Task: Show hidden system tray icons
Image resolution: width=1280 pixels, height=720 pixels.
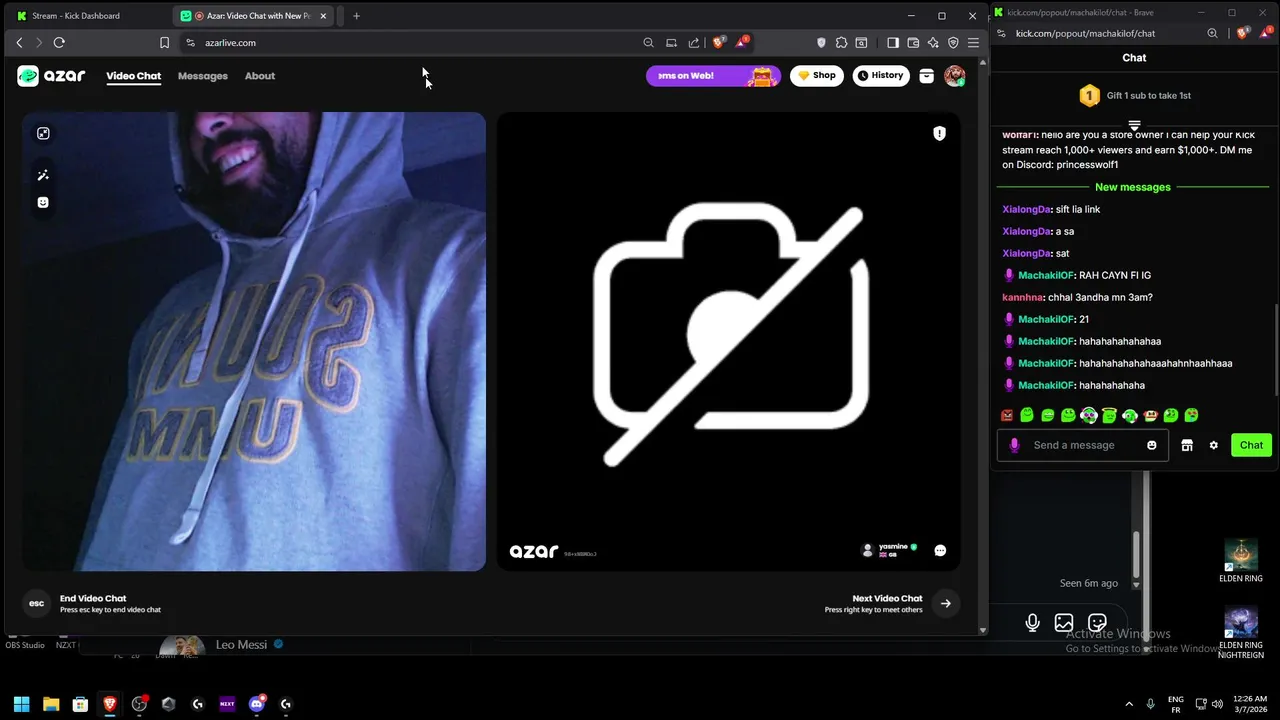Action: [1129, 704]
